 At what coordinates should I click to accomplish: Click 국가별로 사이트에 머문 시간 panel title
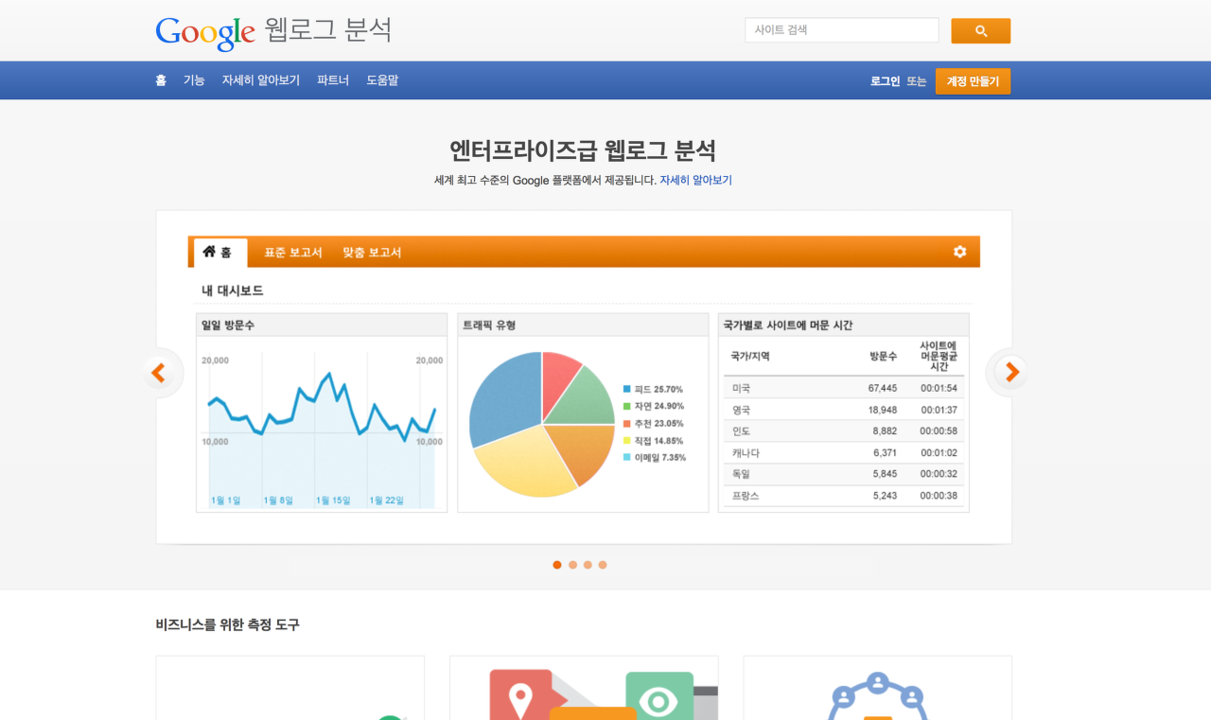(x=788, y=325)
